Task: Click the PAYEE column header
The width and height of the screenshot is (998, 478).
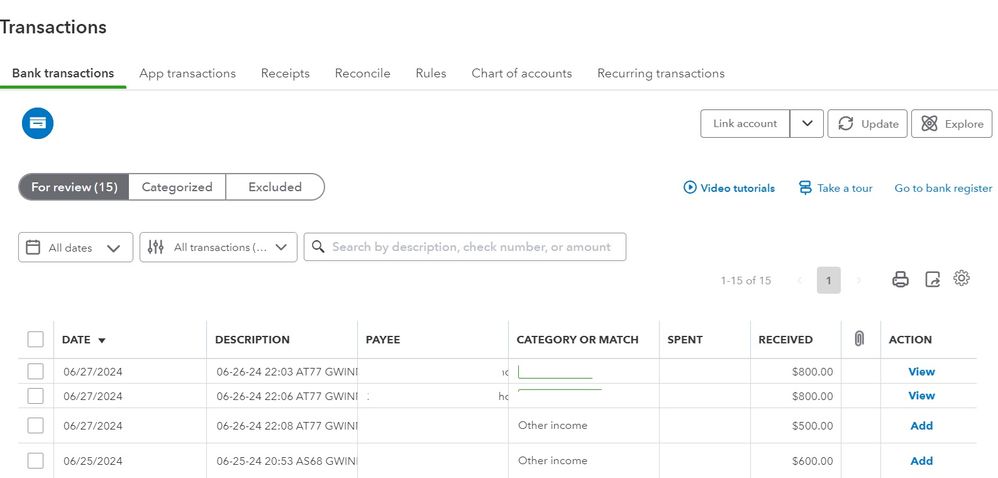Action: 383,340
